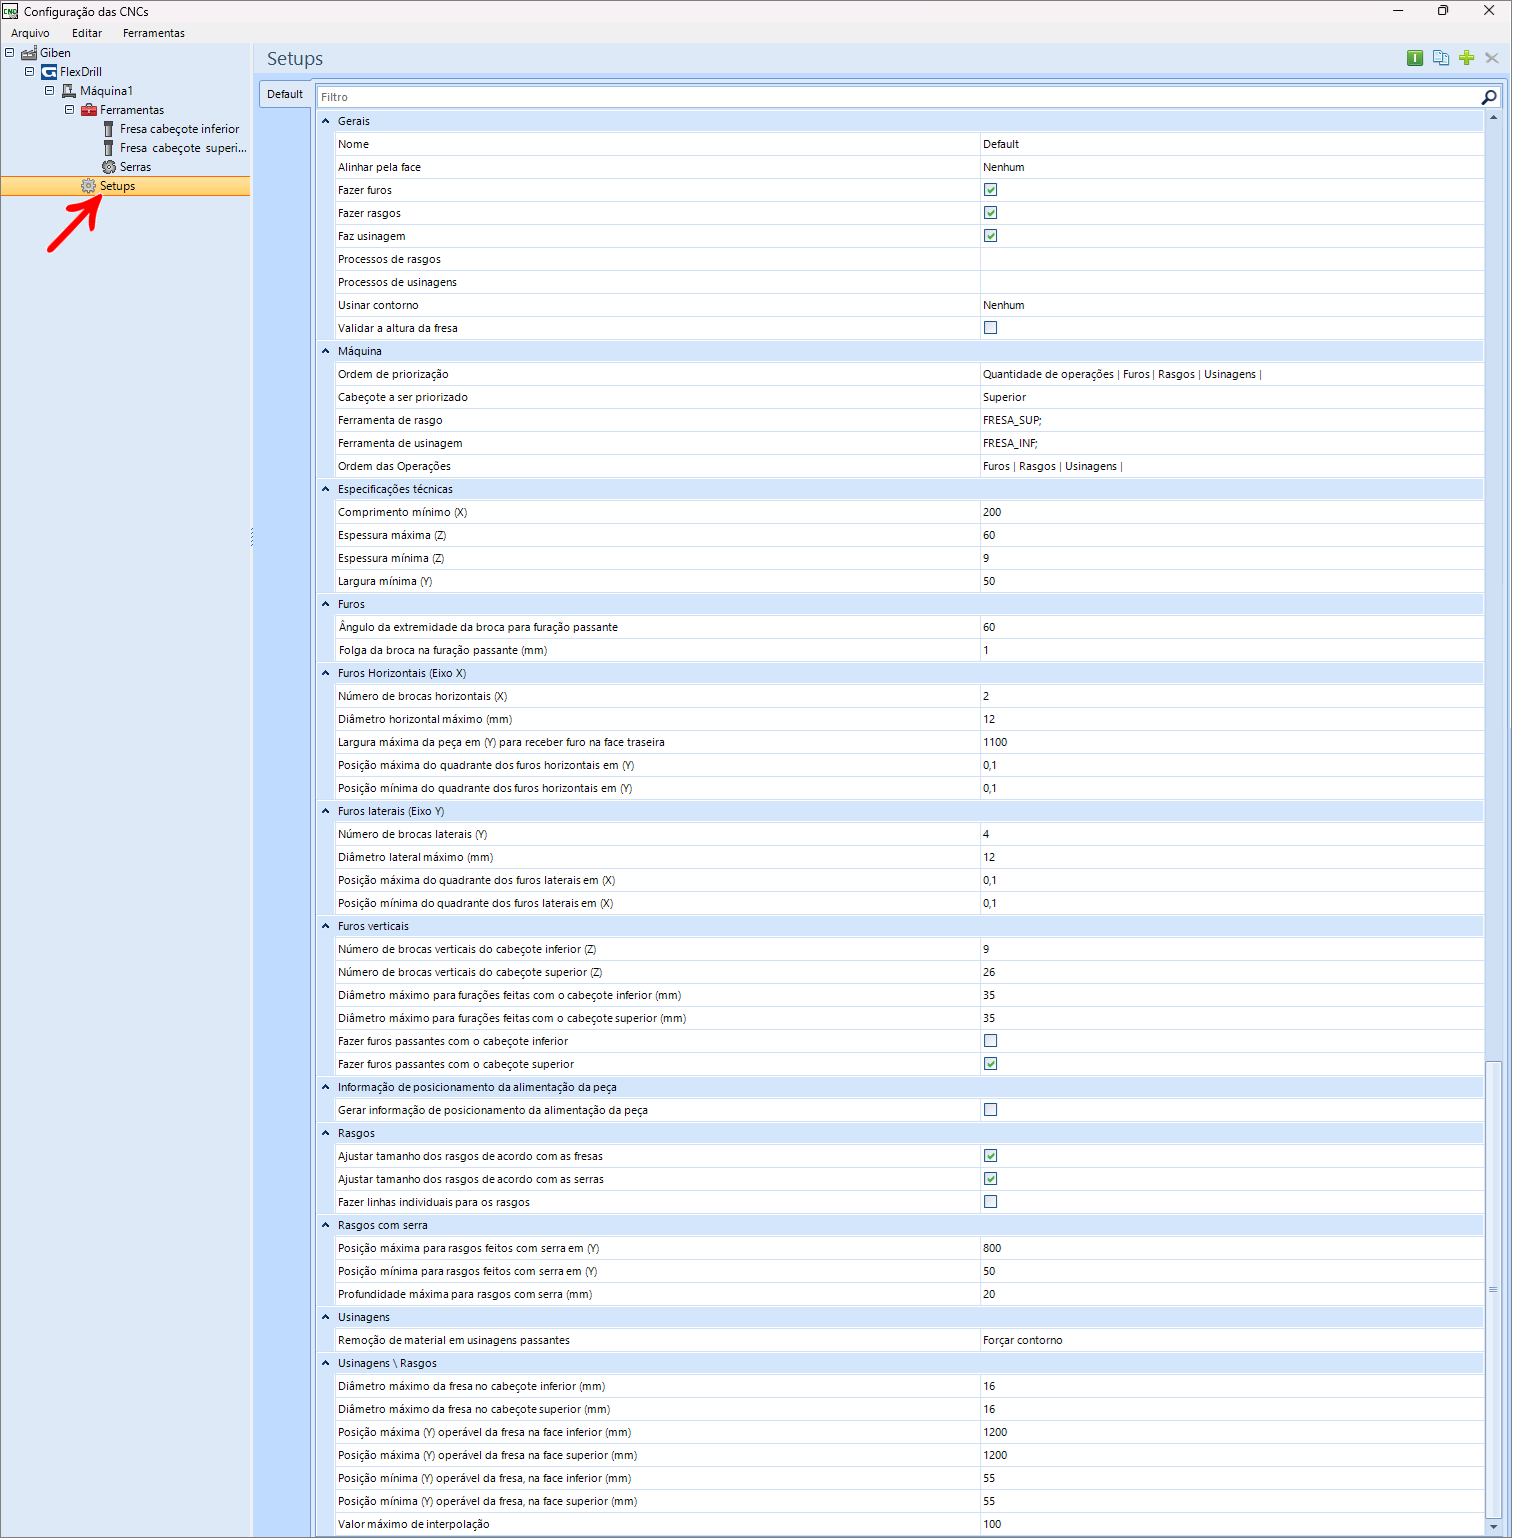The height and width of the screenshot is (1540, 1513).
Task: Collapse the Furos verticais group
Action: pos(326,926)
